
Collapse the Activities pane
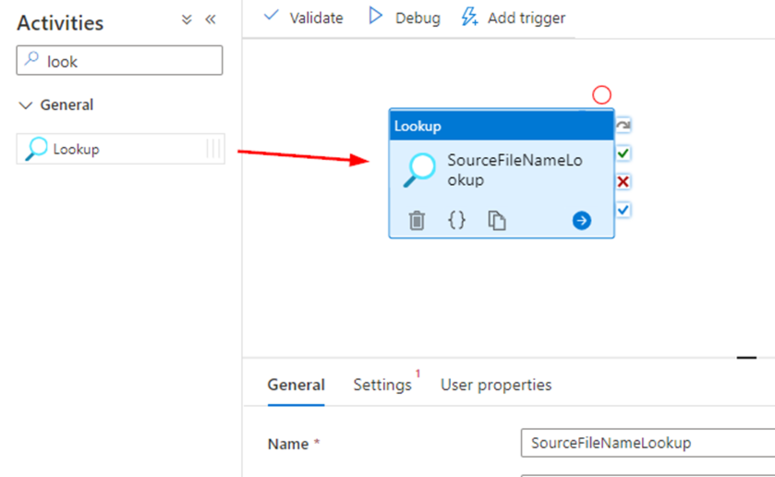click(x=211, y=20)
